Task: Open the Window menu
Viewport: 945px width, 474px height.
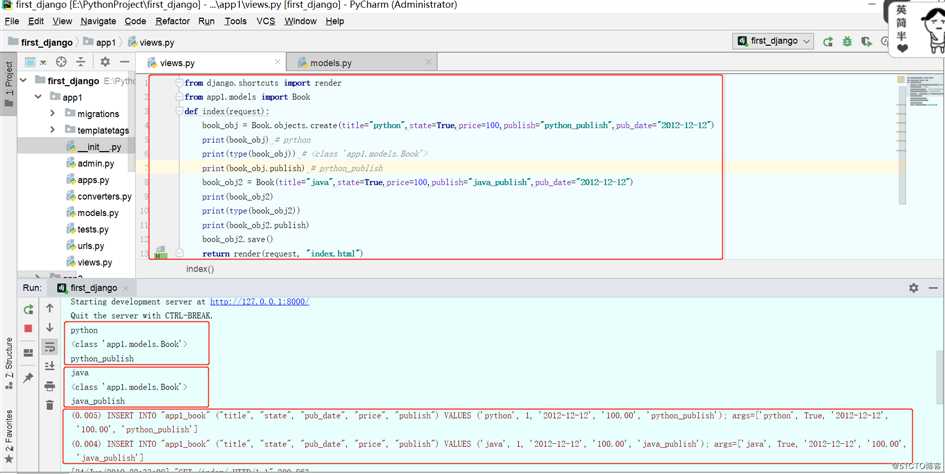Action: point(300,21)
